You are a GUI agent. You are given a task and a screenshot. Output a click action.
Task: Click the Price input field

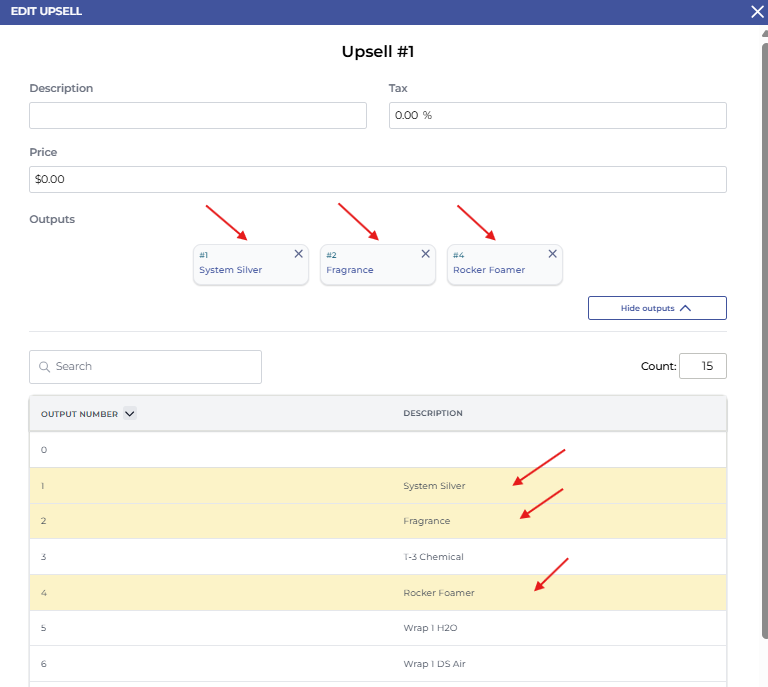point(378,180)
